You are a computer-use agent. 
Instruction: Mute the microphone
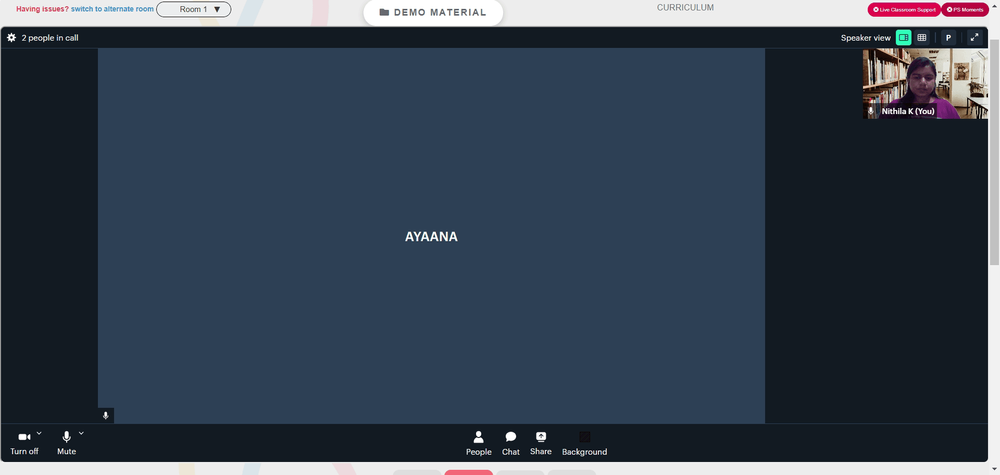66,443
